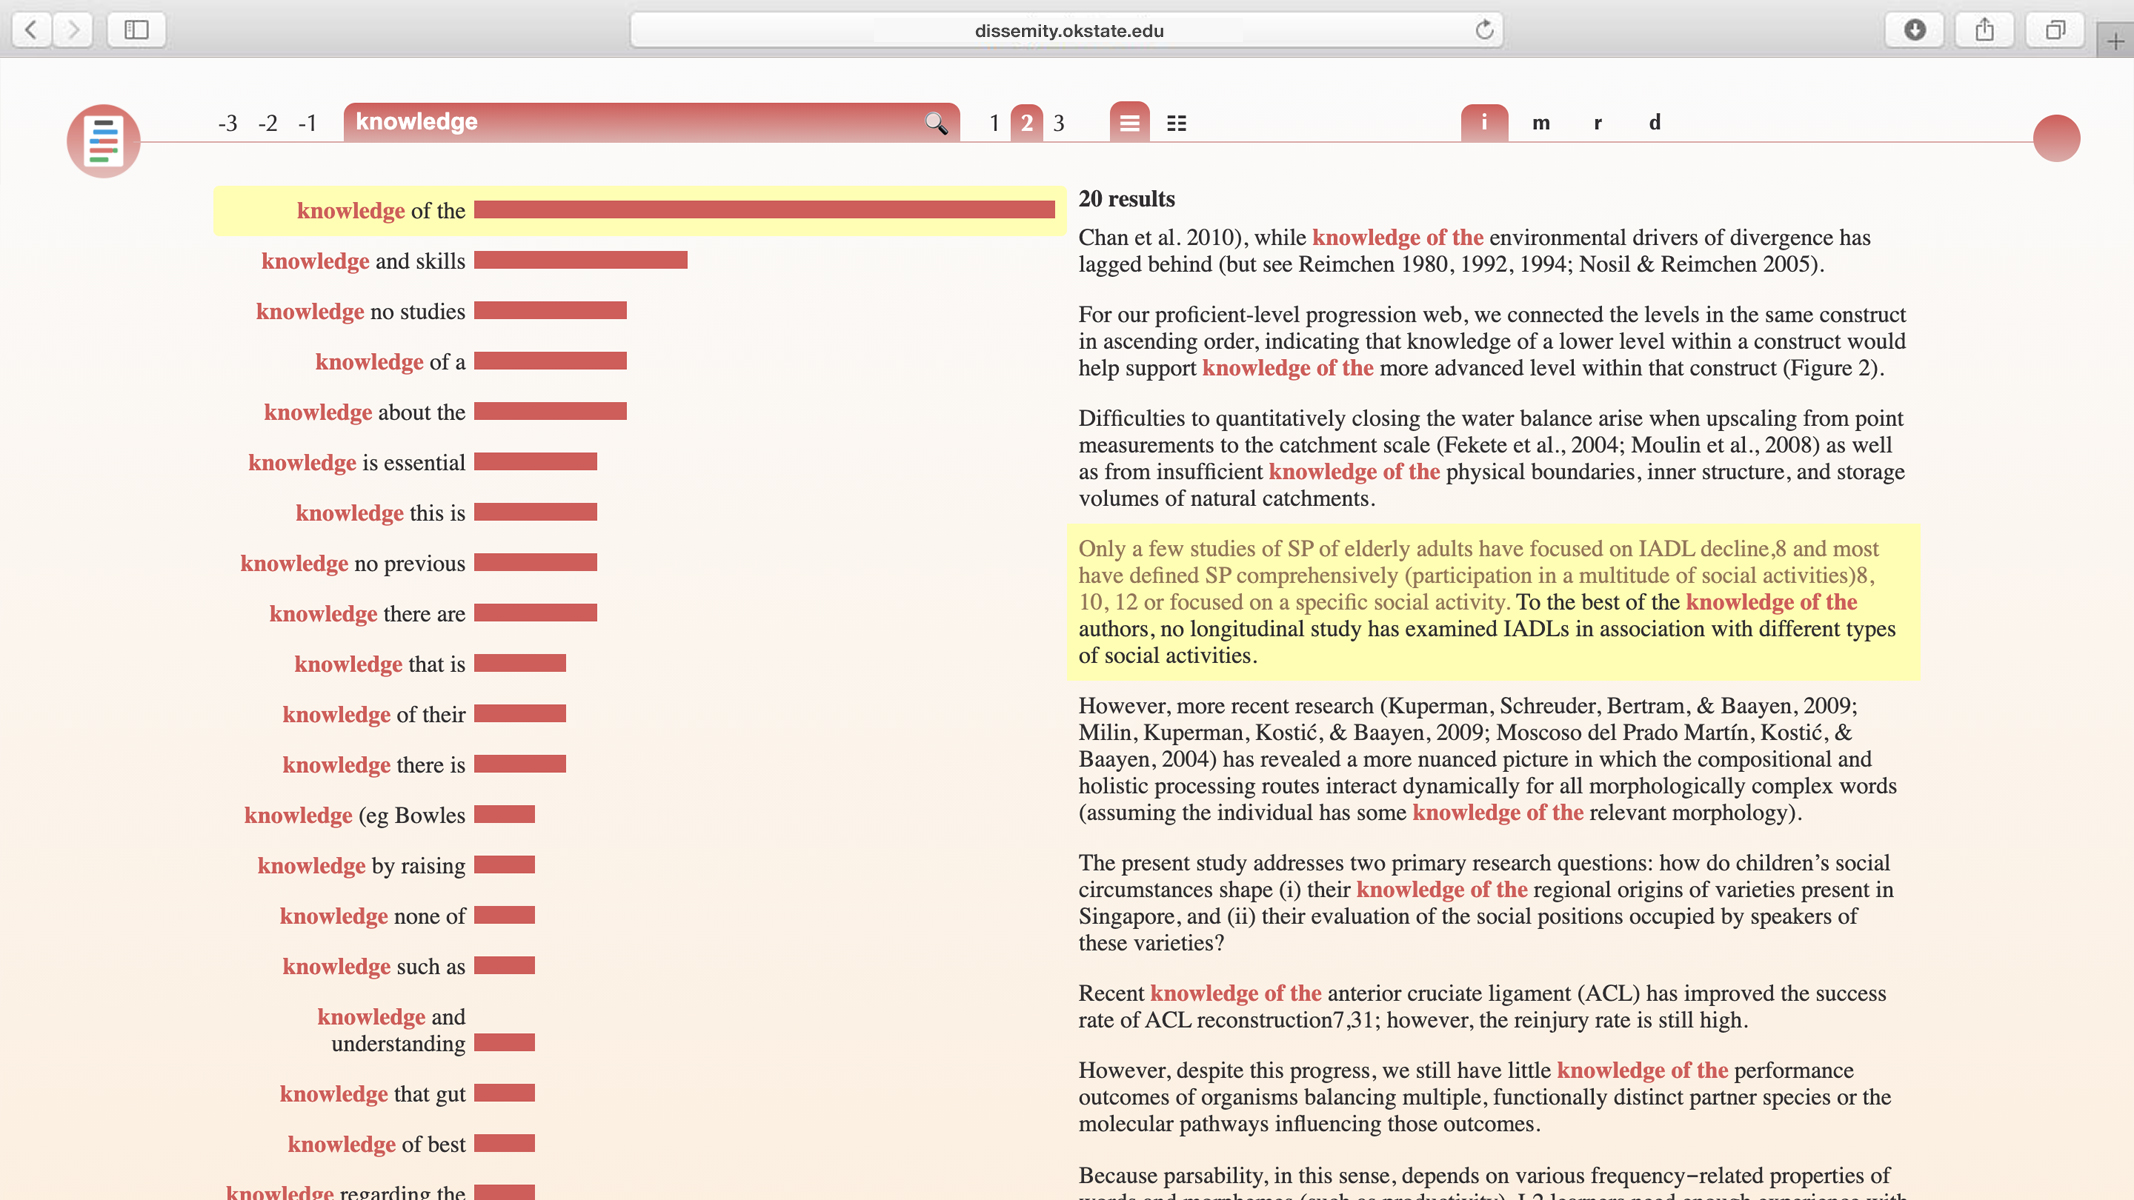Screen dimensions: 2134x1200
Task: Click the magnifying glass search icon
Action: pyautogui.click(x=936, y=123)
